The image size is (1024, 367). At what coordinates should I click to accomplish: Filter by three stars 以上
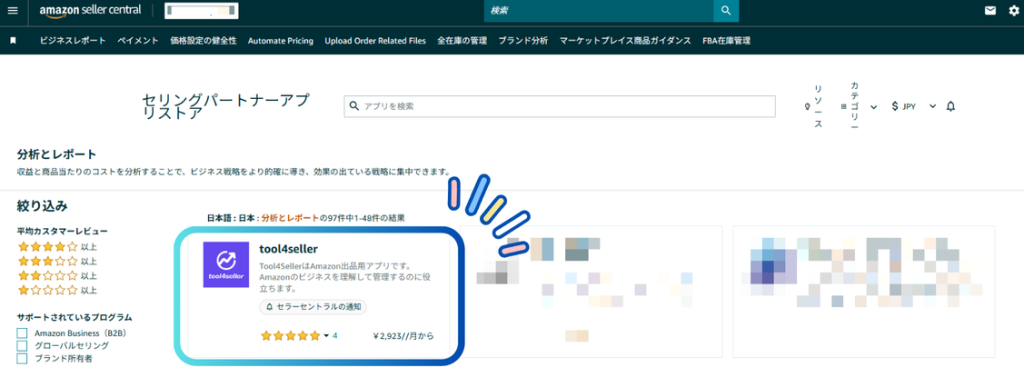pyautogui.click(x=57, y=261)
